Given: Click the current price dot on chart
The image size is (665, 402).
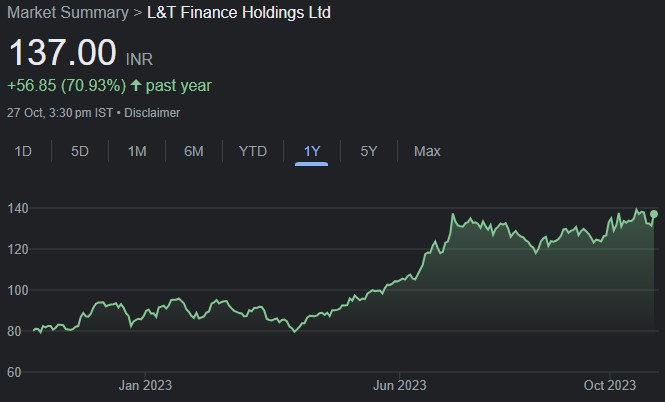Looking at the screenshot, I should [654, 214].
